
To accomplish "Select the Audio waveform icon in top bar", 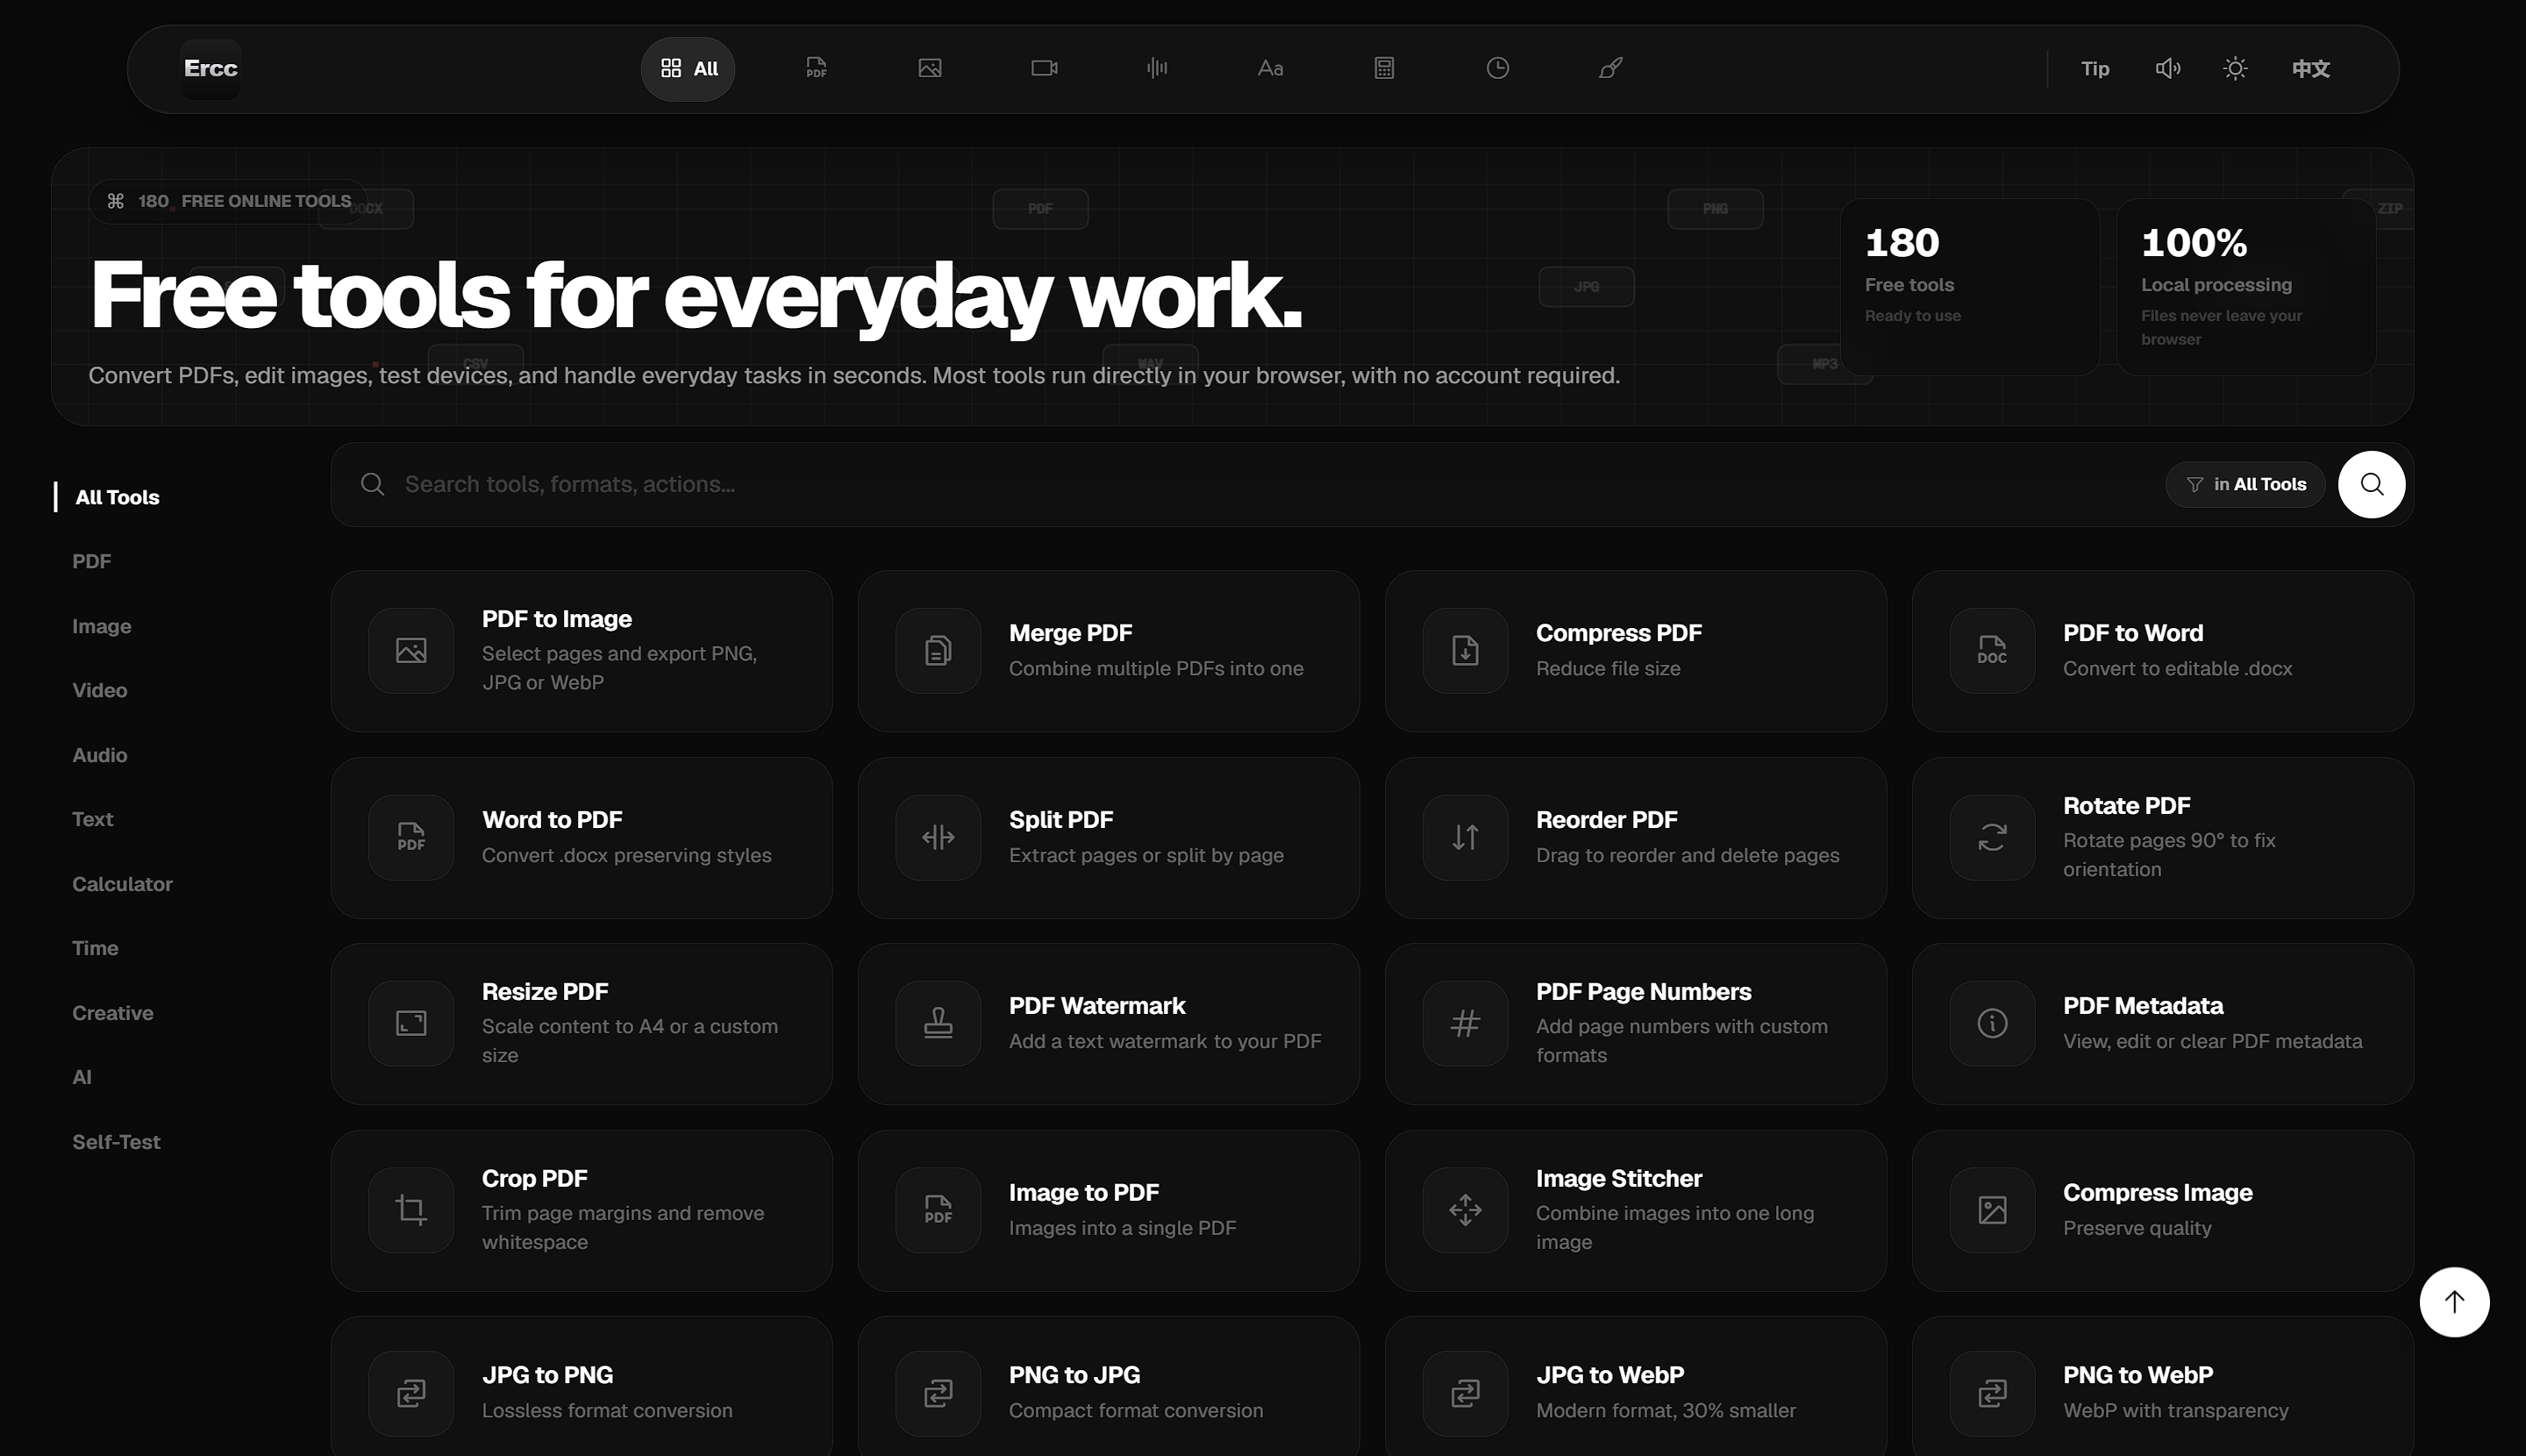I will [x=1157, y=68].
